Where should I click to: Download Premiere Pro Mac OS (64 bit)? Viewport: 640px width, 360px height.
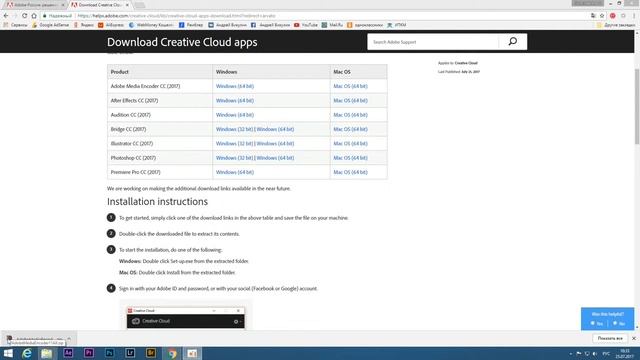350,172
